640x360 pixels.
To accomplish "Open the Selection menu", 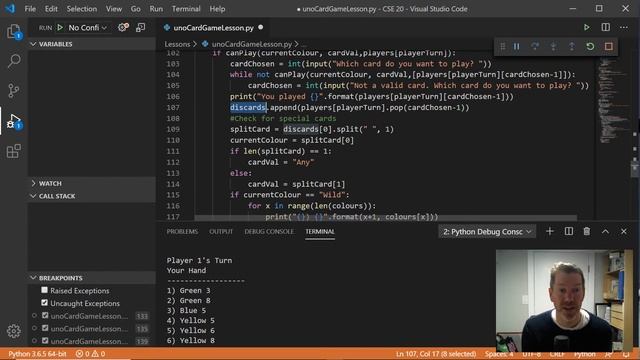I will (82, 9).
